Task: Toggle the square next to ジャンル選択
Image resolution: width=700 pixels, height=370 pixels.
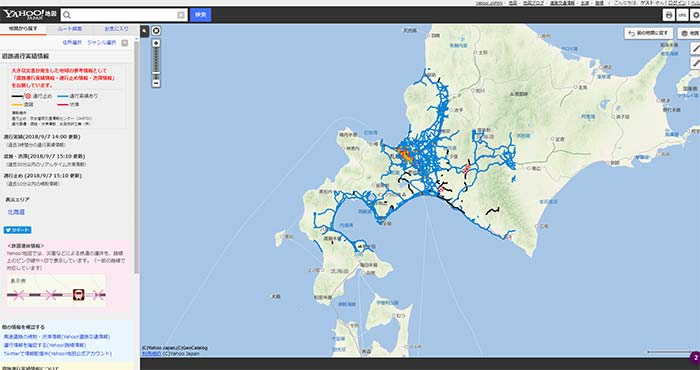Action: pos(125,43)
